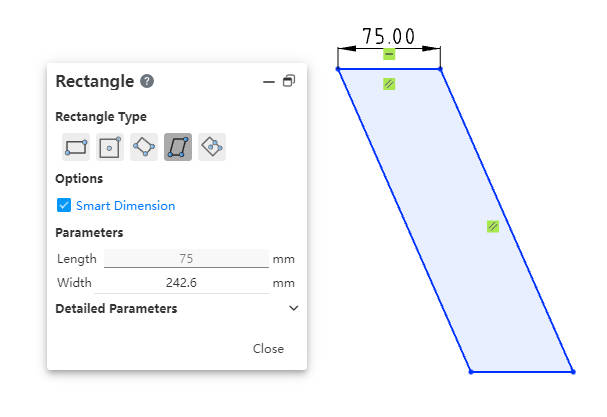Click the Width input field
Screen dimensions: 607x417
point(186,283)
